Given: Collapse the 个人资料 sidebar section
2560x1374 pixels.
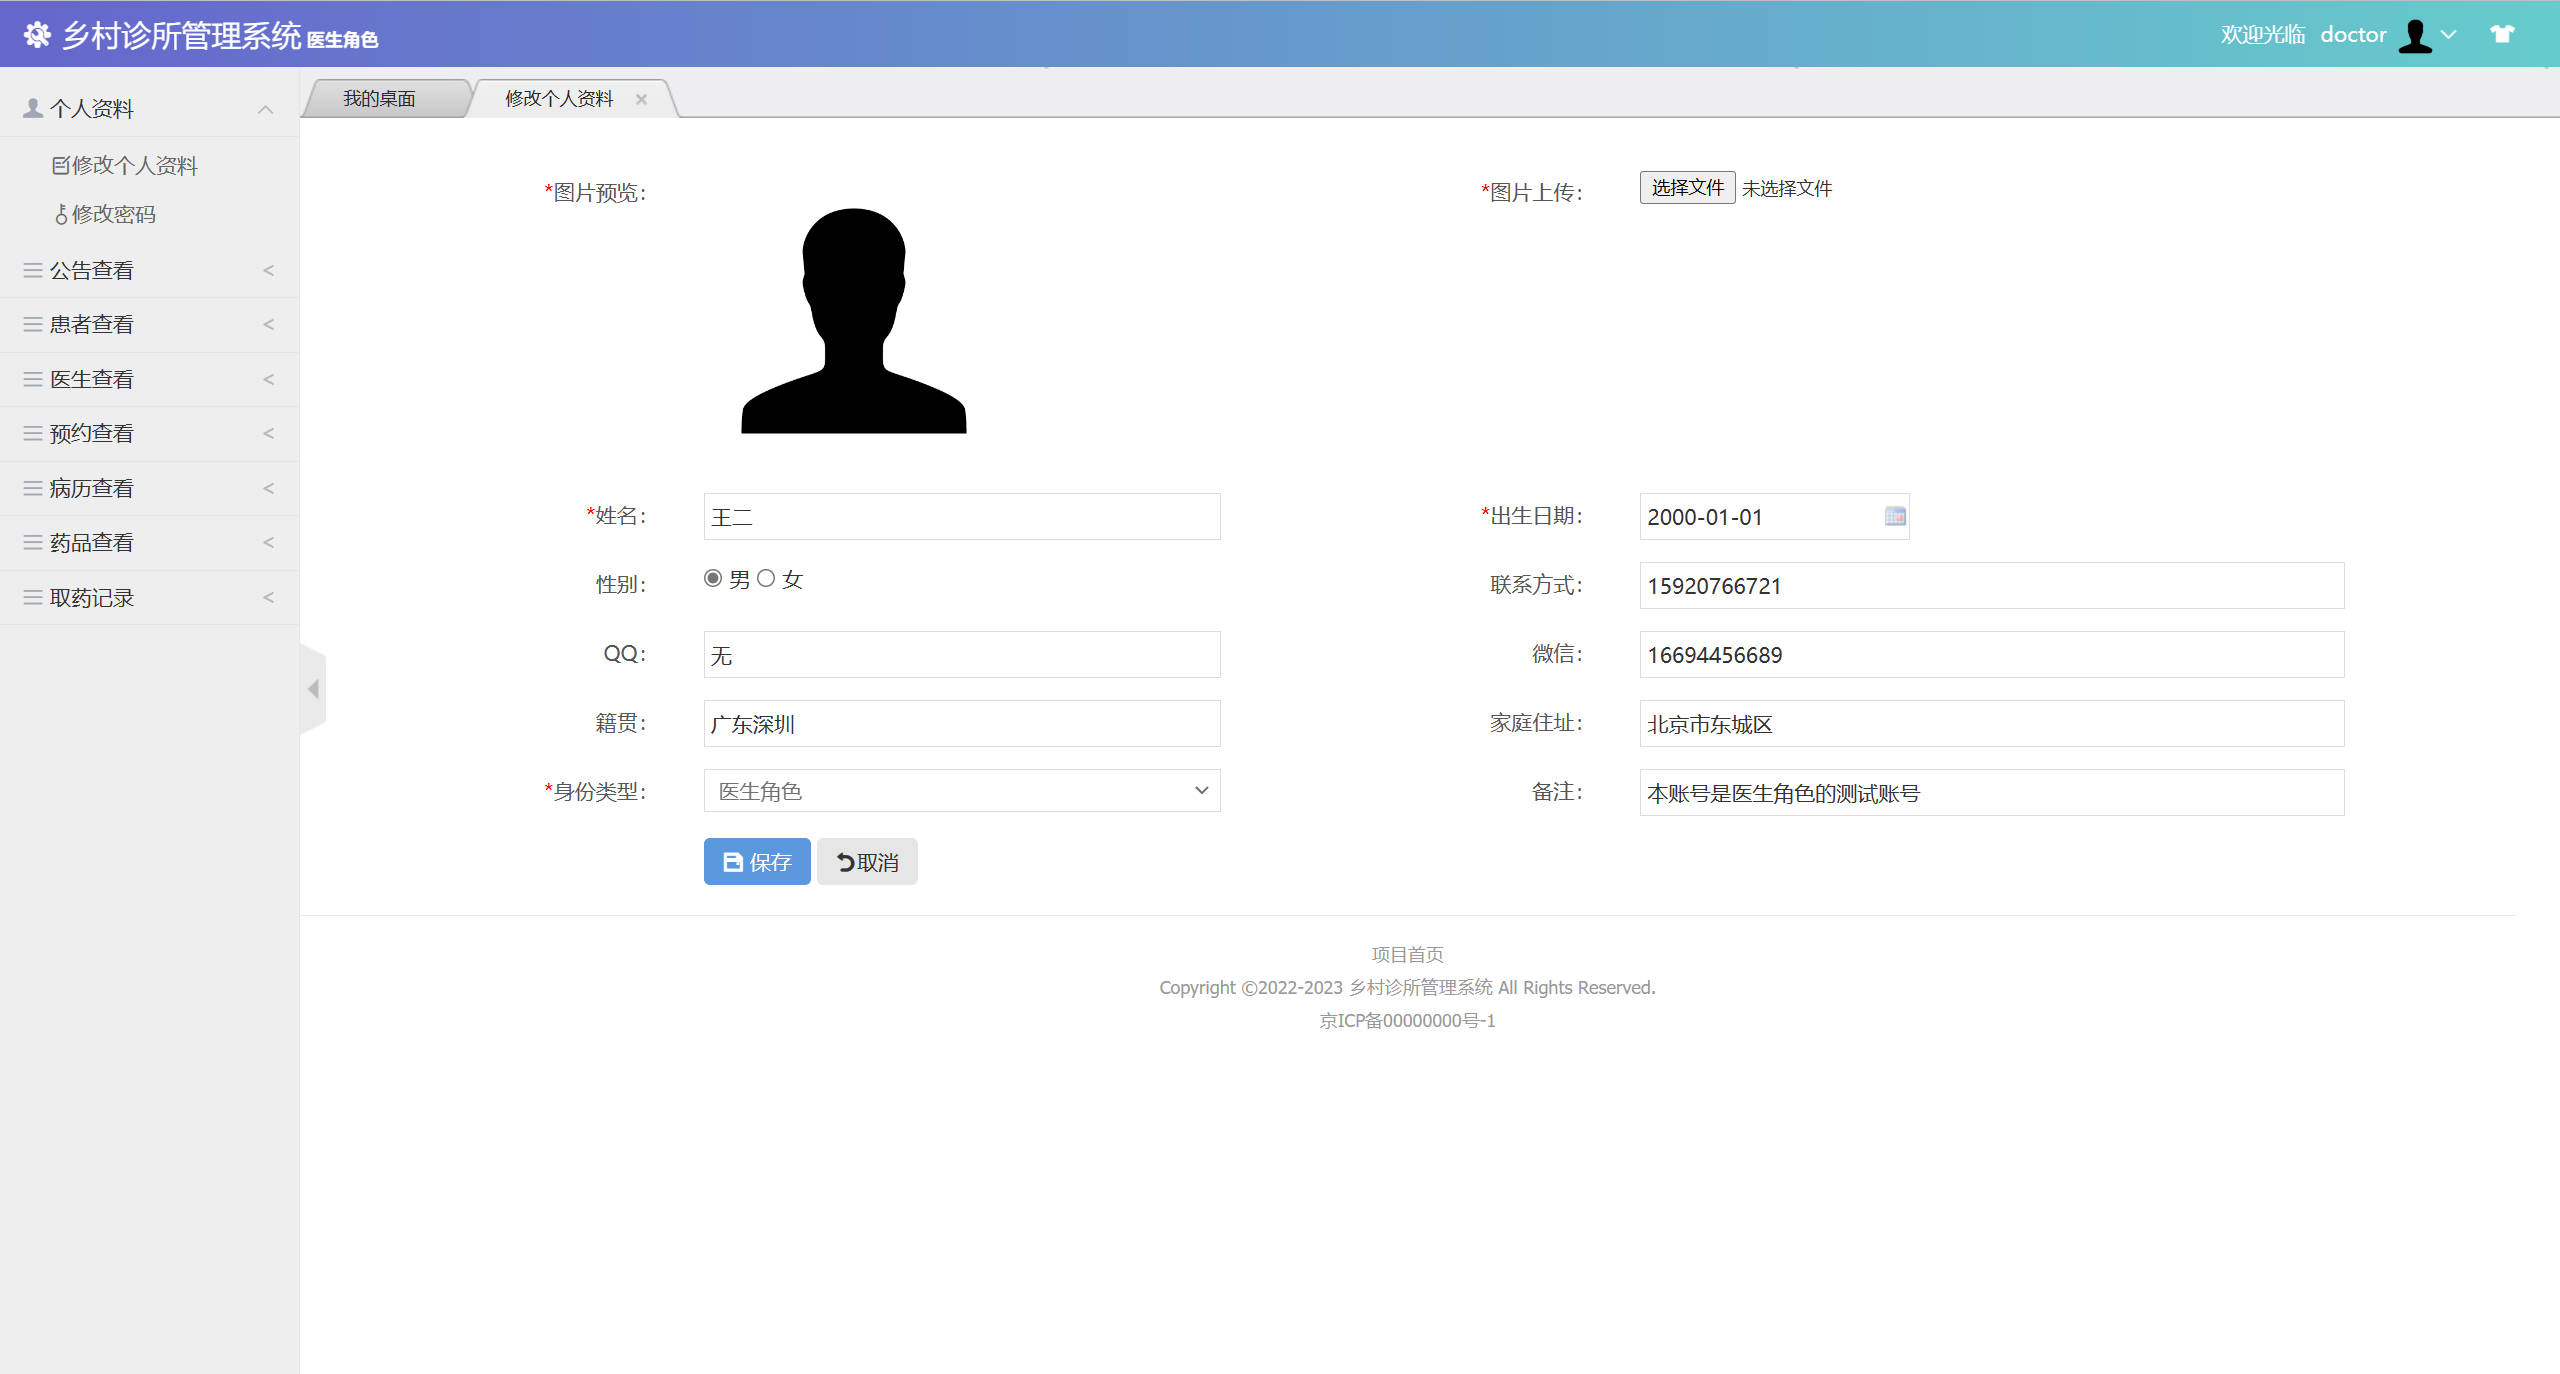Looking at the screenshot, I should point(265,108).
